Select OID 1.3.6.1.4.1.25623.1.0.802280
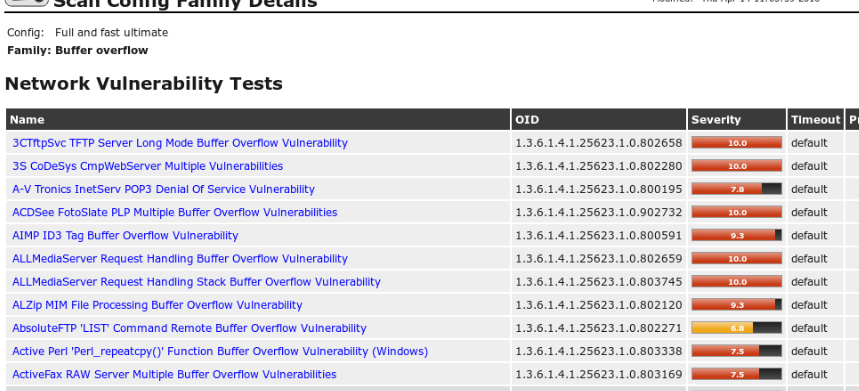 (599, 166)
